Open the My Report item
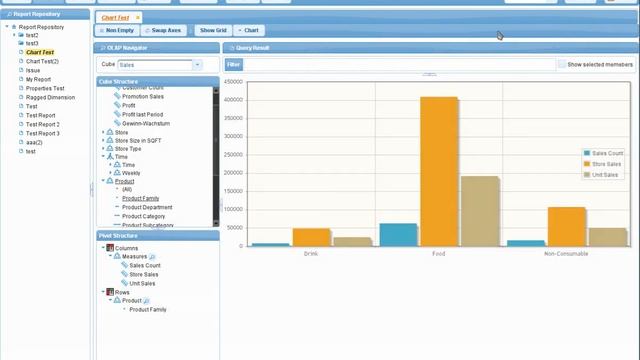Screen dimensions: 640x360 [38, 79]
